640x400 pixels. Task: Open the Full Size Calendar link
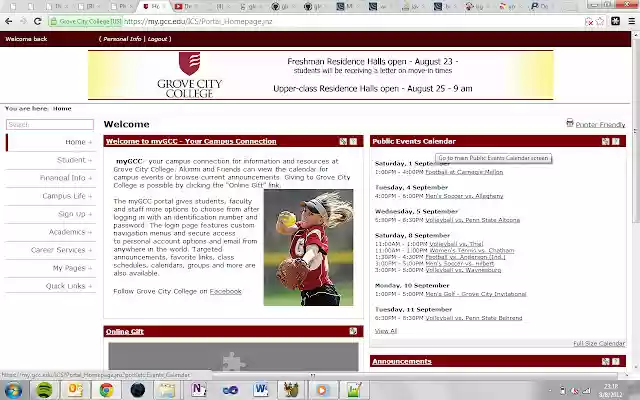click(x=599, y=343)
